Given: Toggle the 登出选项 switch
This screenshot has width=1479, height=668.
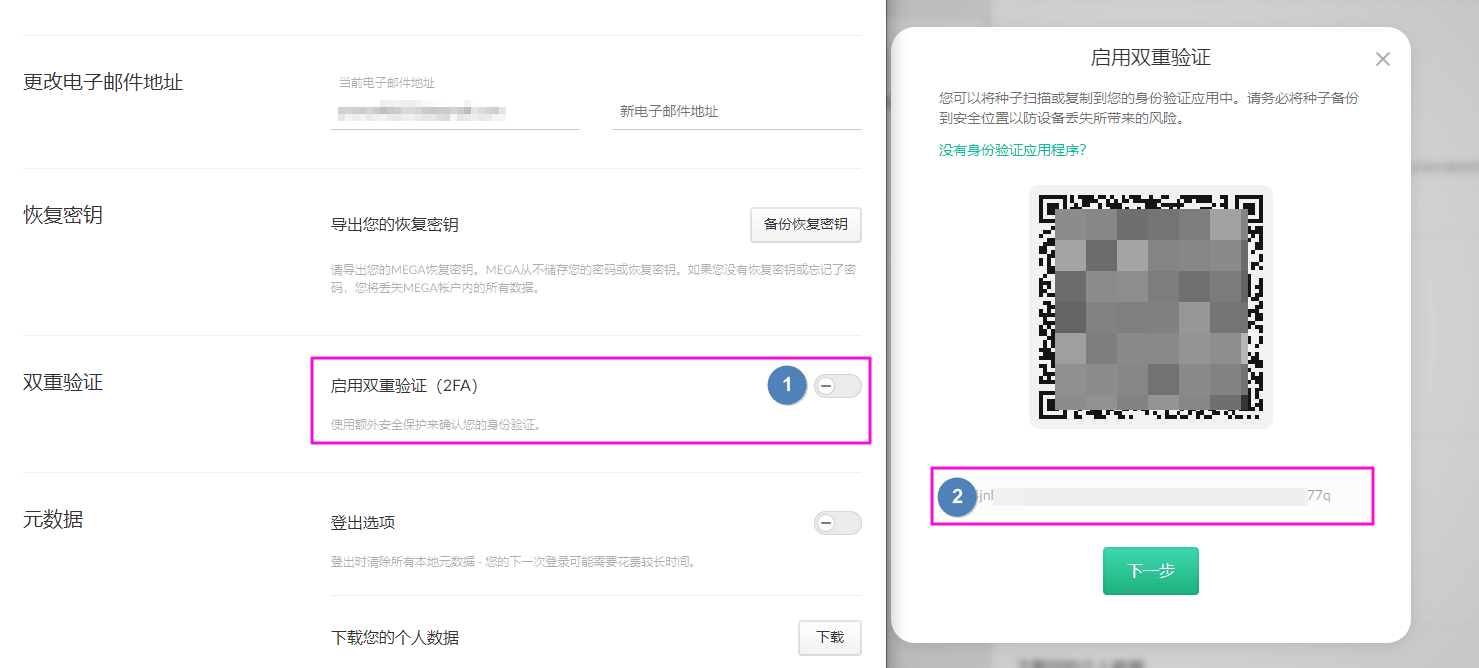Looking at the screenshot, I should 837,523.
